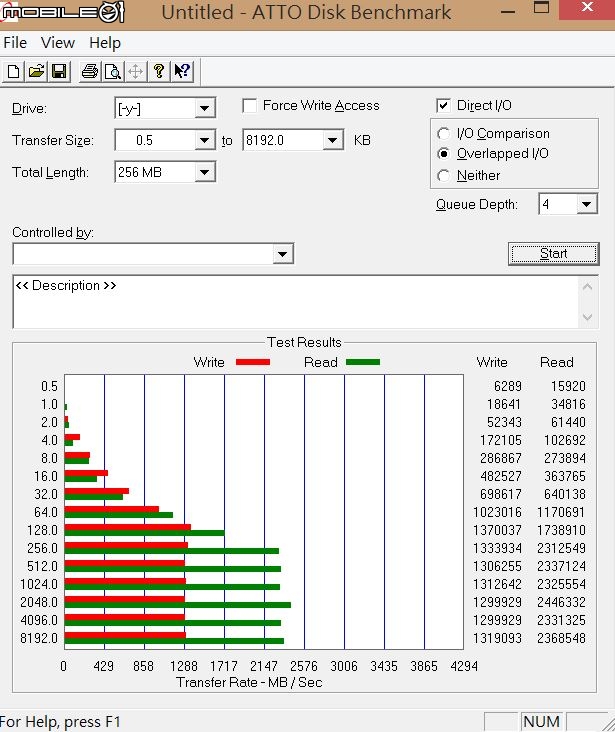
Task: Click the read value 1170691
Action: point(561,512)
